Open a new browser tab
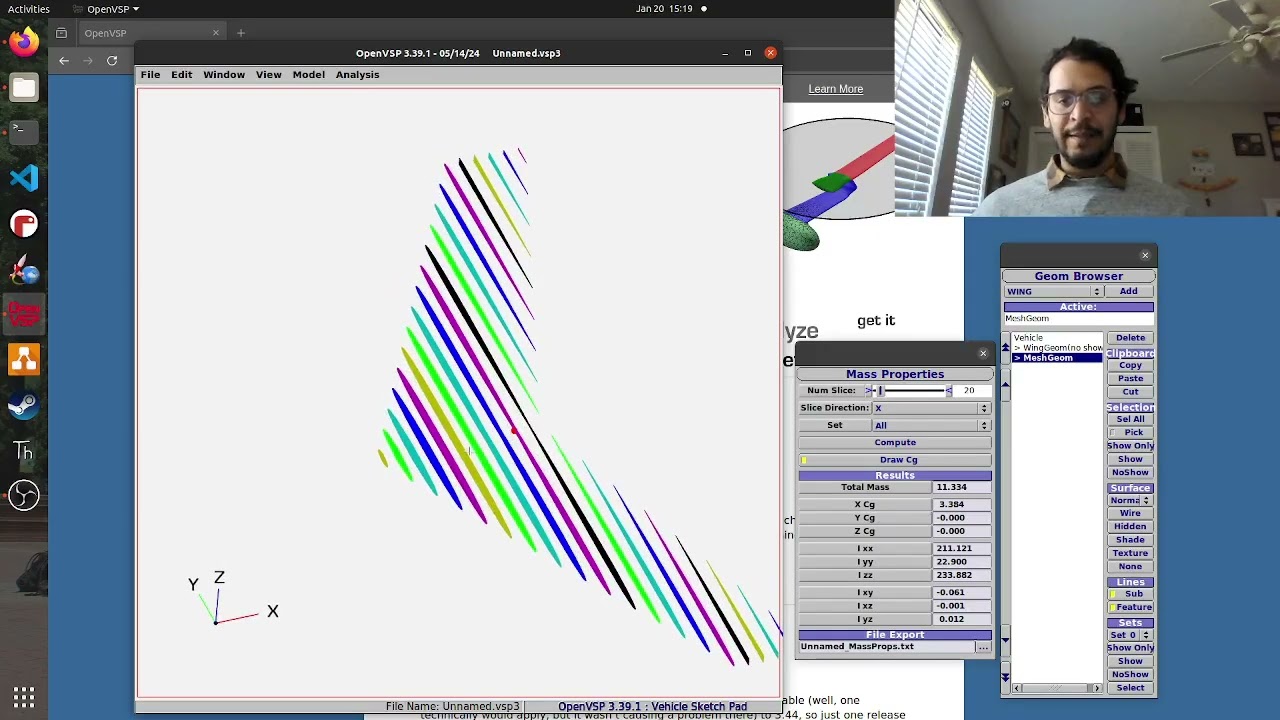Image resolution: width=1280 pixels, height=720 pixels. tap(240, 33)
